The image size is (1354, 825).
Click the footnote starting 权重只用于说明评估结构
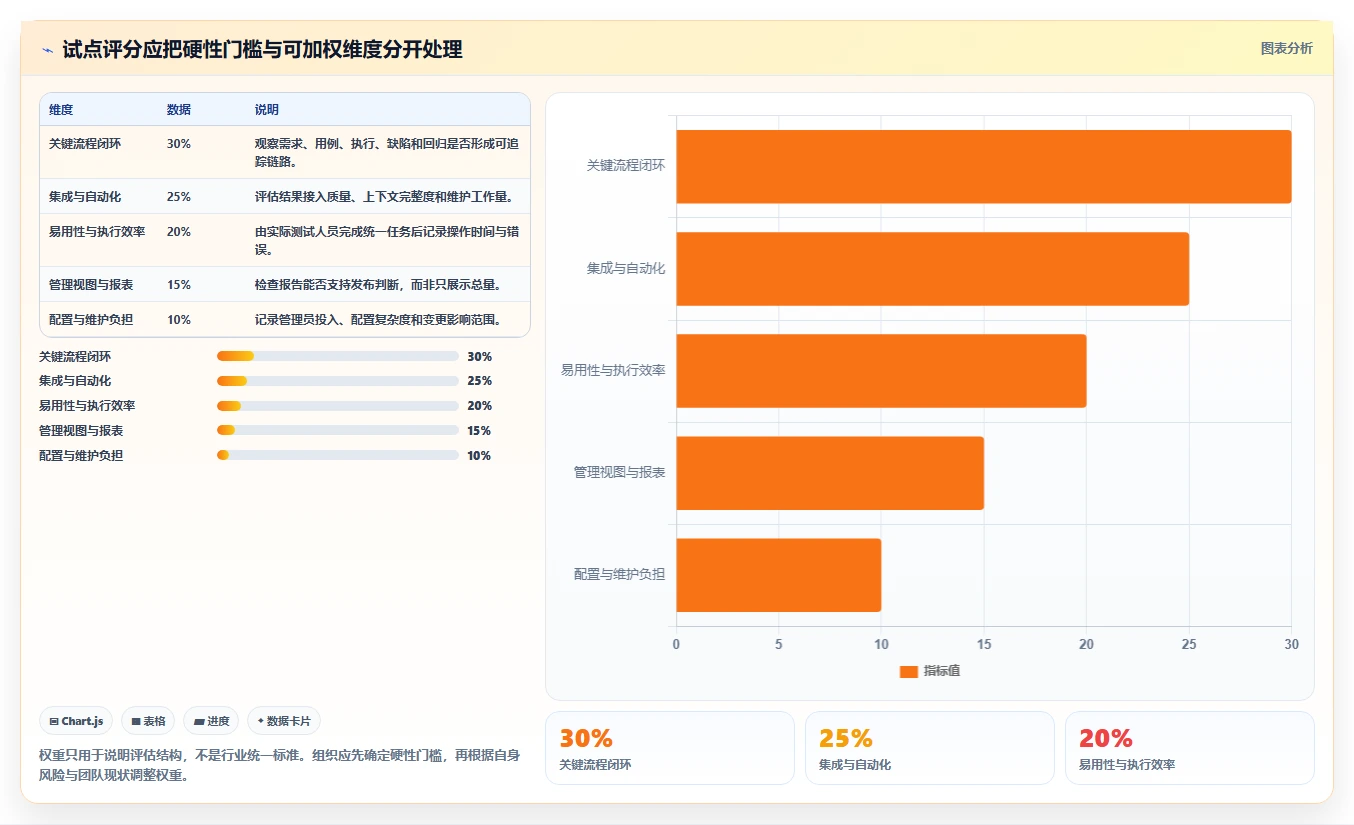coord(279,765)
